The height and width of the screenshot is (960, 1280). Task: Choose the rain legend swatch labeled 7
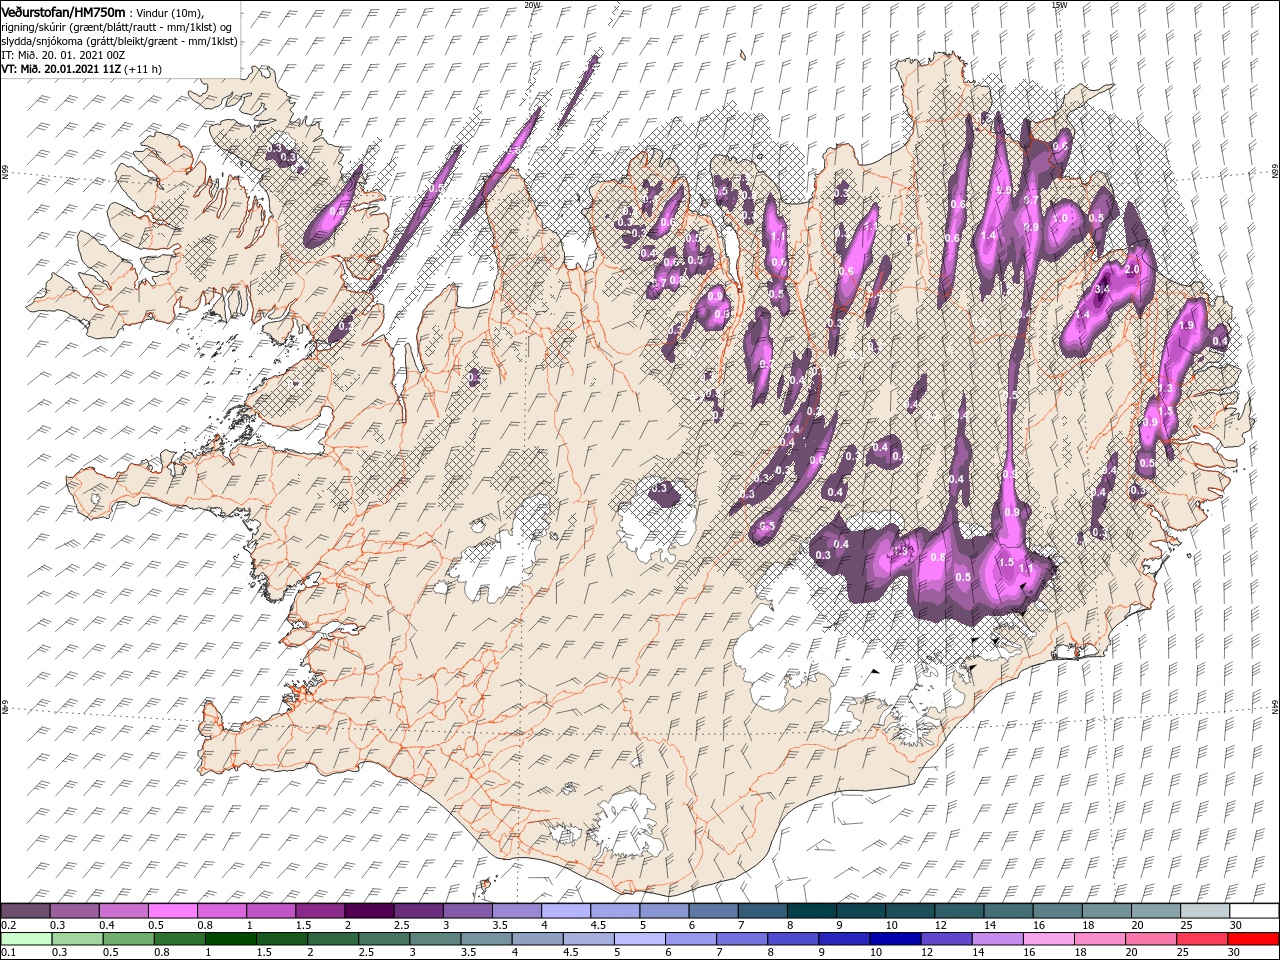(740, 939)
